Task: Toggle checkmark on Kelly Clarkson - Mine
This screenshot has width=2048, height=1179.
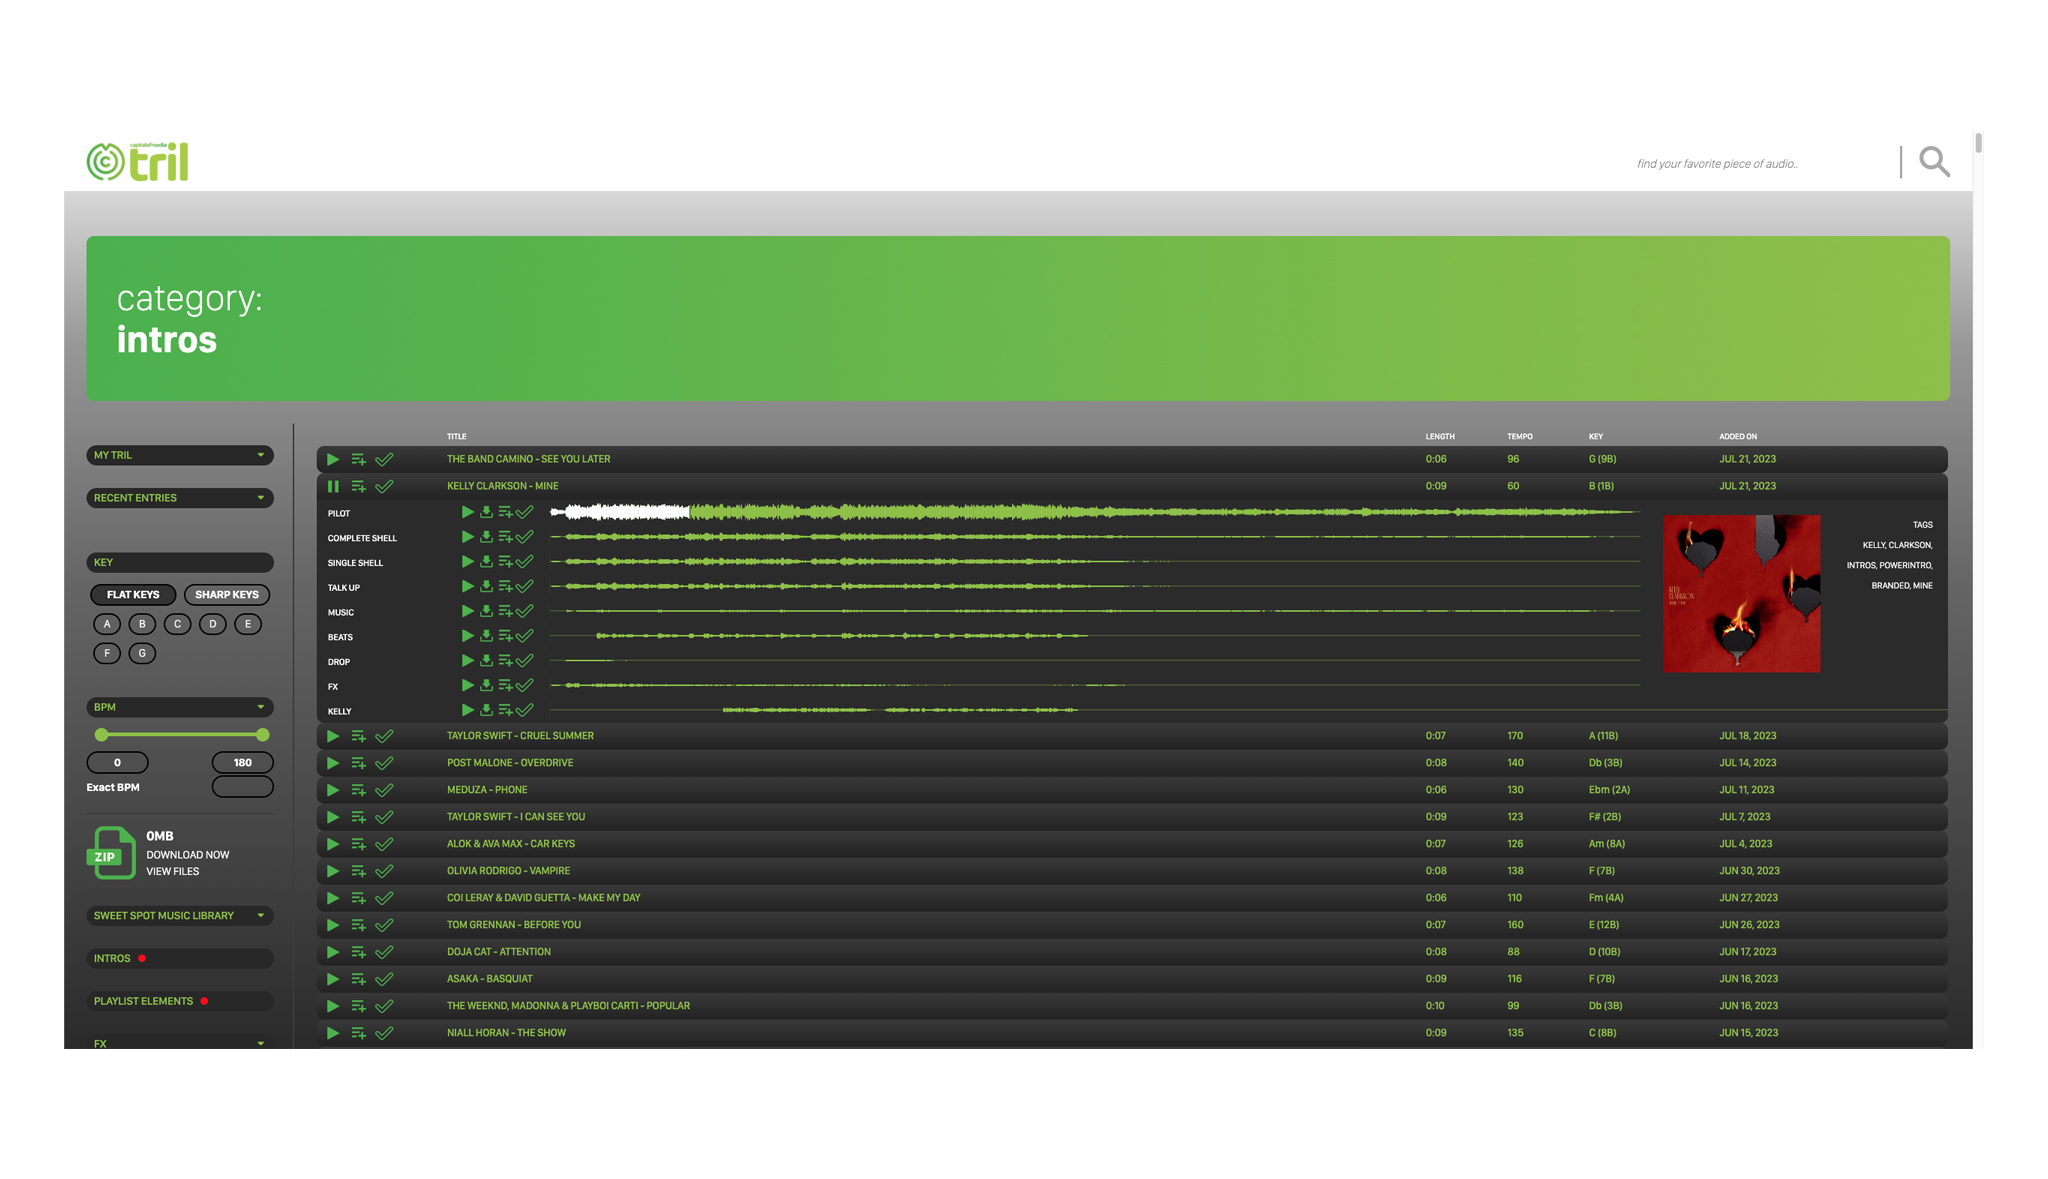Action: point(384,487)
